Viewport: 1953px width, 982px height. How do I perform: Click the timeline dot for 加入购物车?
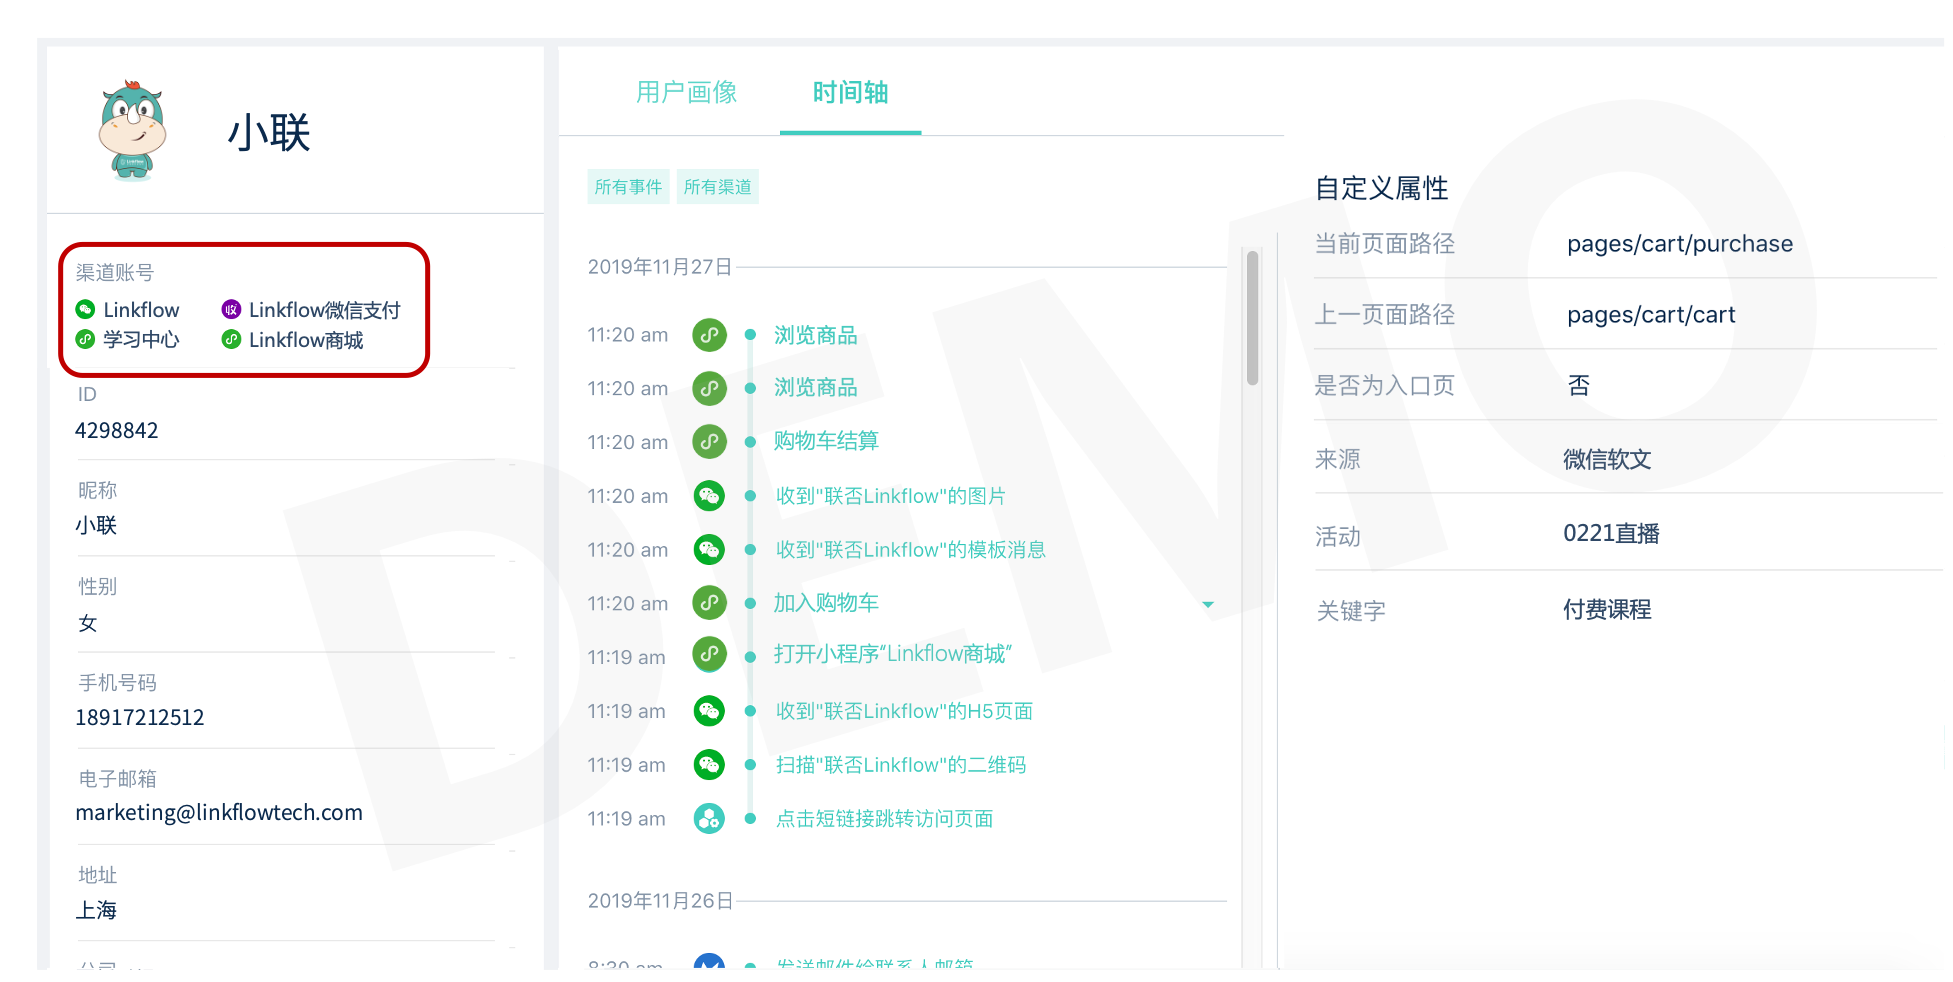coord(750,603)
